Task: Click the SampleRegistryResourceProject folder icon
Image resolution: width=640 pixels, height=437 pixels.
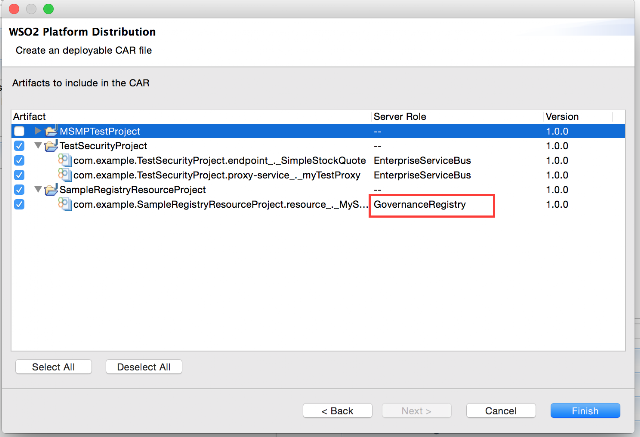Action: (x=51, y=190)
